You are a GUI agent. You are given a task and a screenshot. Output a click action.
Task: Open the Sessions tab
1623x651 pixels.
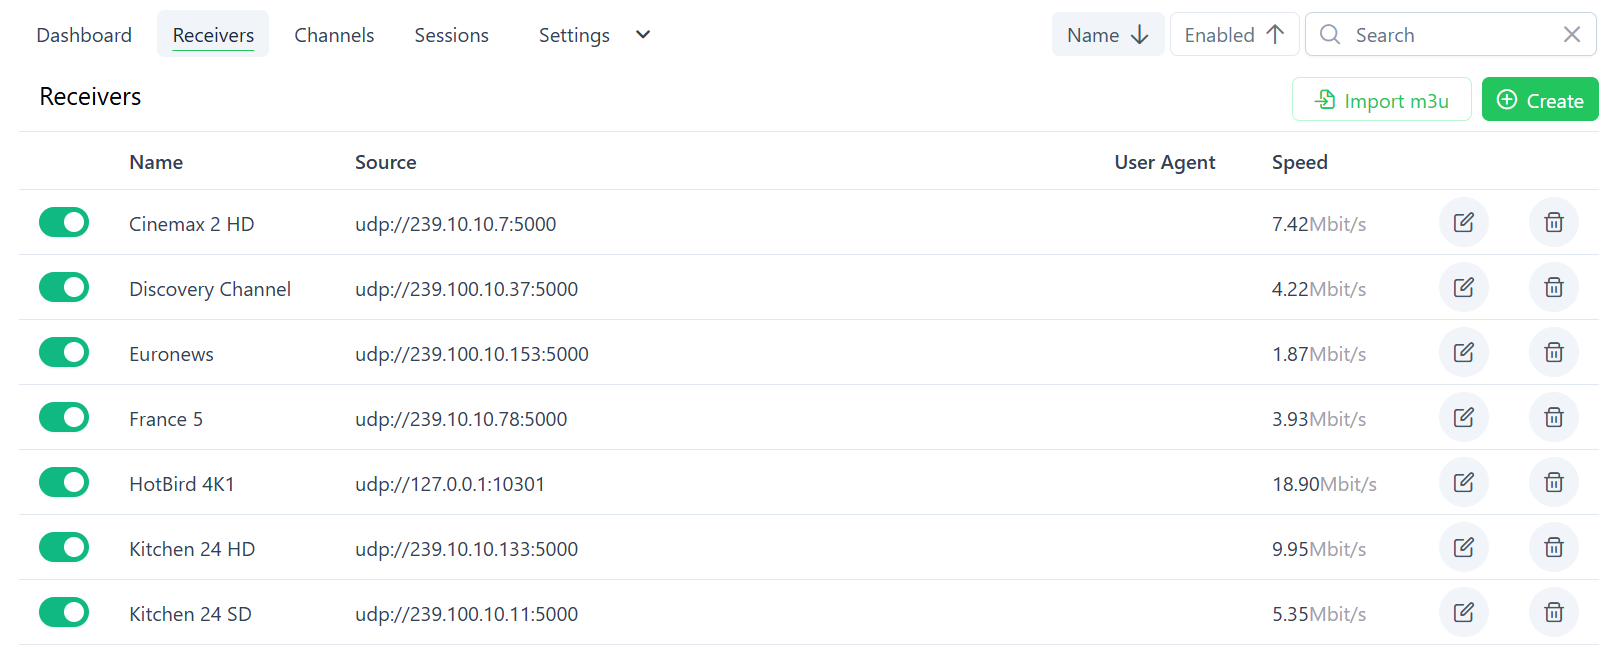coord(451,35)
